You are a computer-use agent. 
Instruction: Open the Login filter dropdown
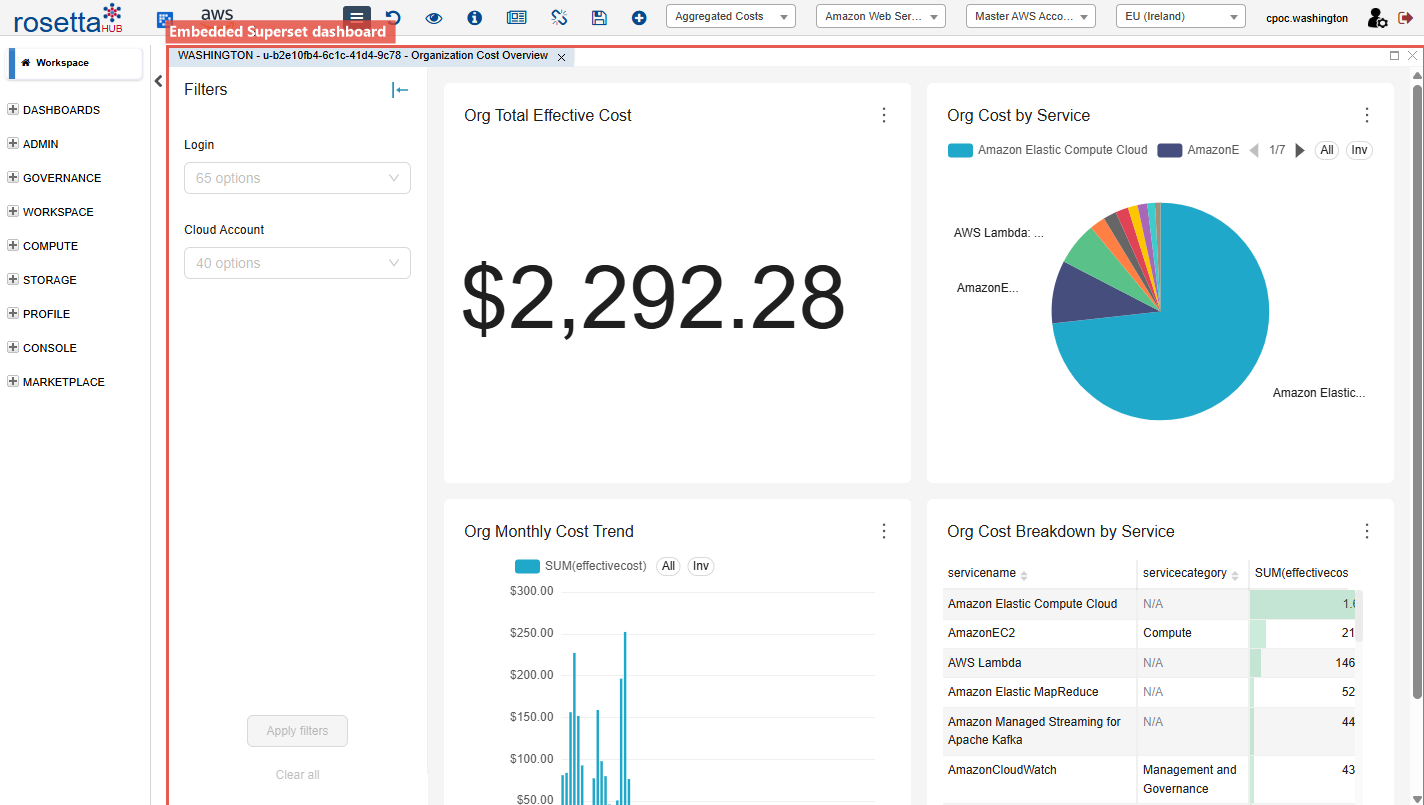[x=297, y=178]
